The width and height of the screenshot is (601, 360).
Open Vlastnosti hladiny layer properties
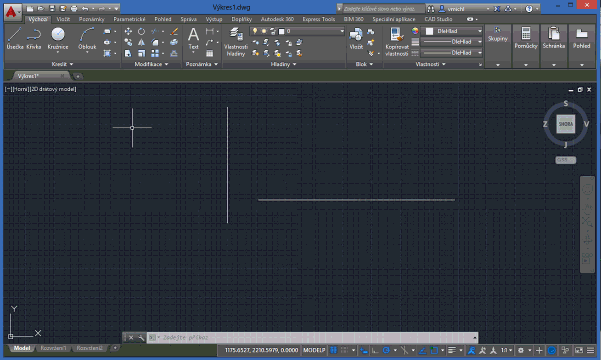point(236,42)
